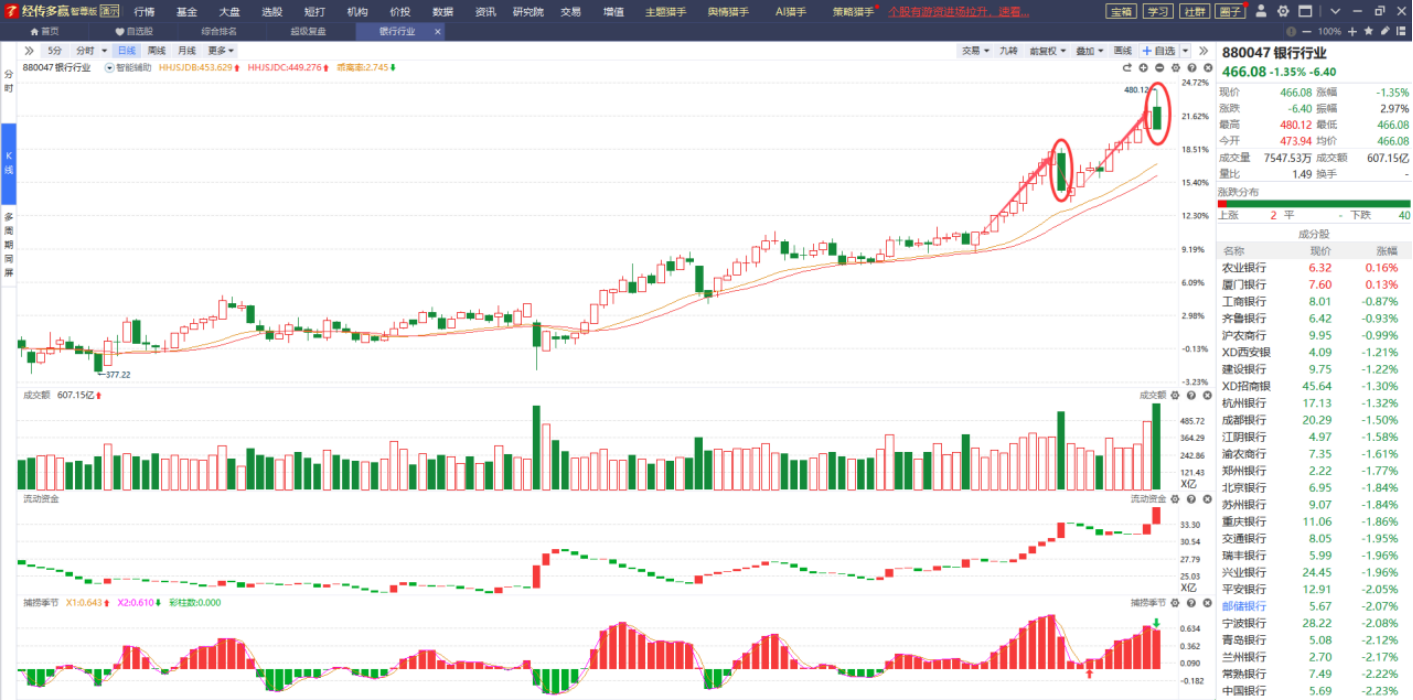Open help for 流动资金 indicator
The width and height of the screenshot is (1413, 700).
(x=1191, y=498)
